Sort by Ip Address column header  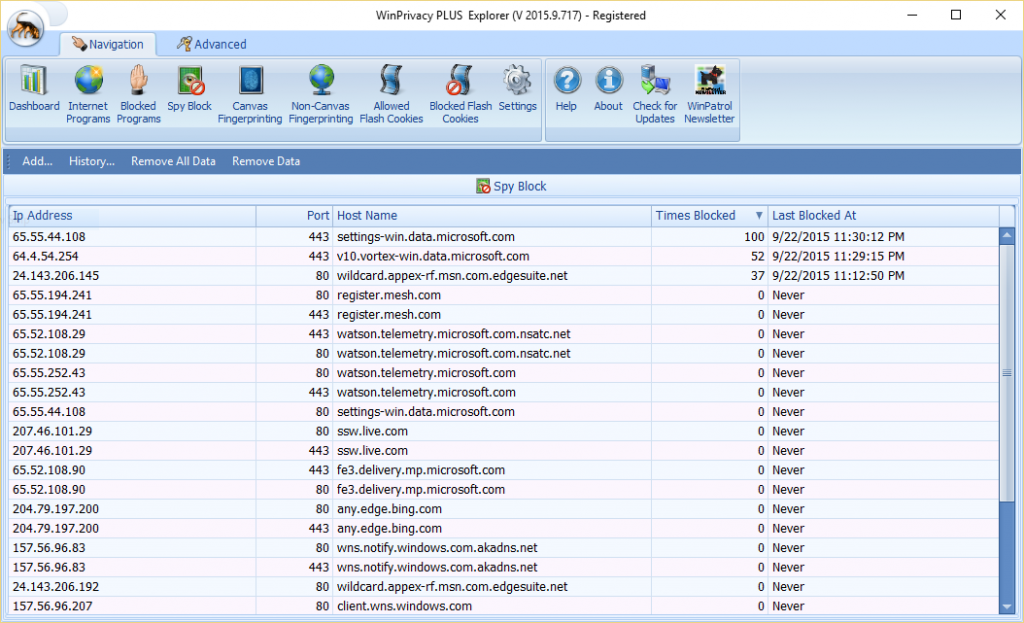pyautogui.click(x=132, y=216)
